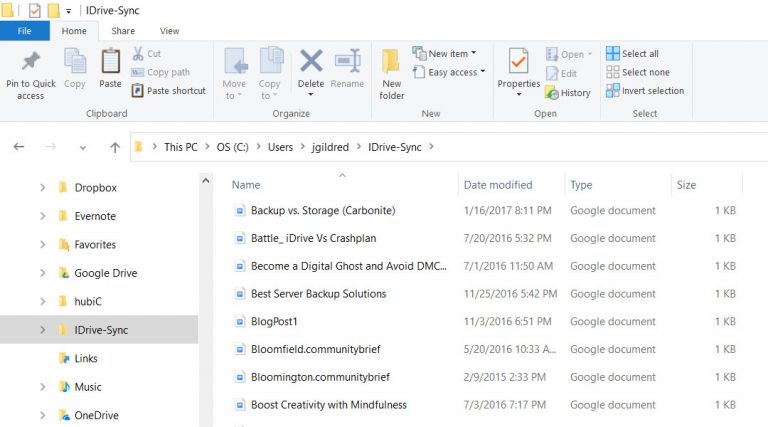This screenshot has height=427, width=768.
Task: Create a New folder
Action: tap(391, 73)
